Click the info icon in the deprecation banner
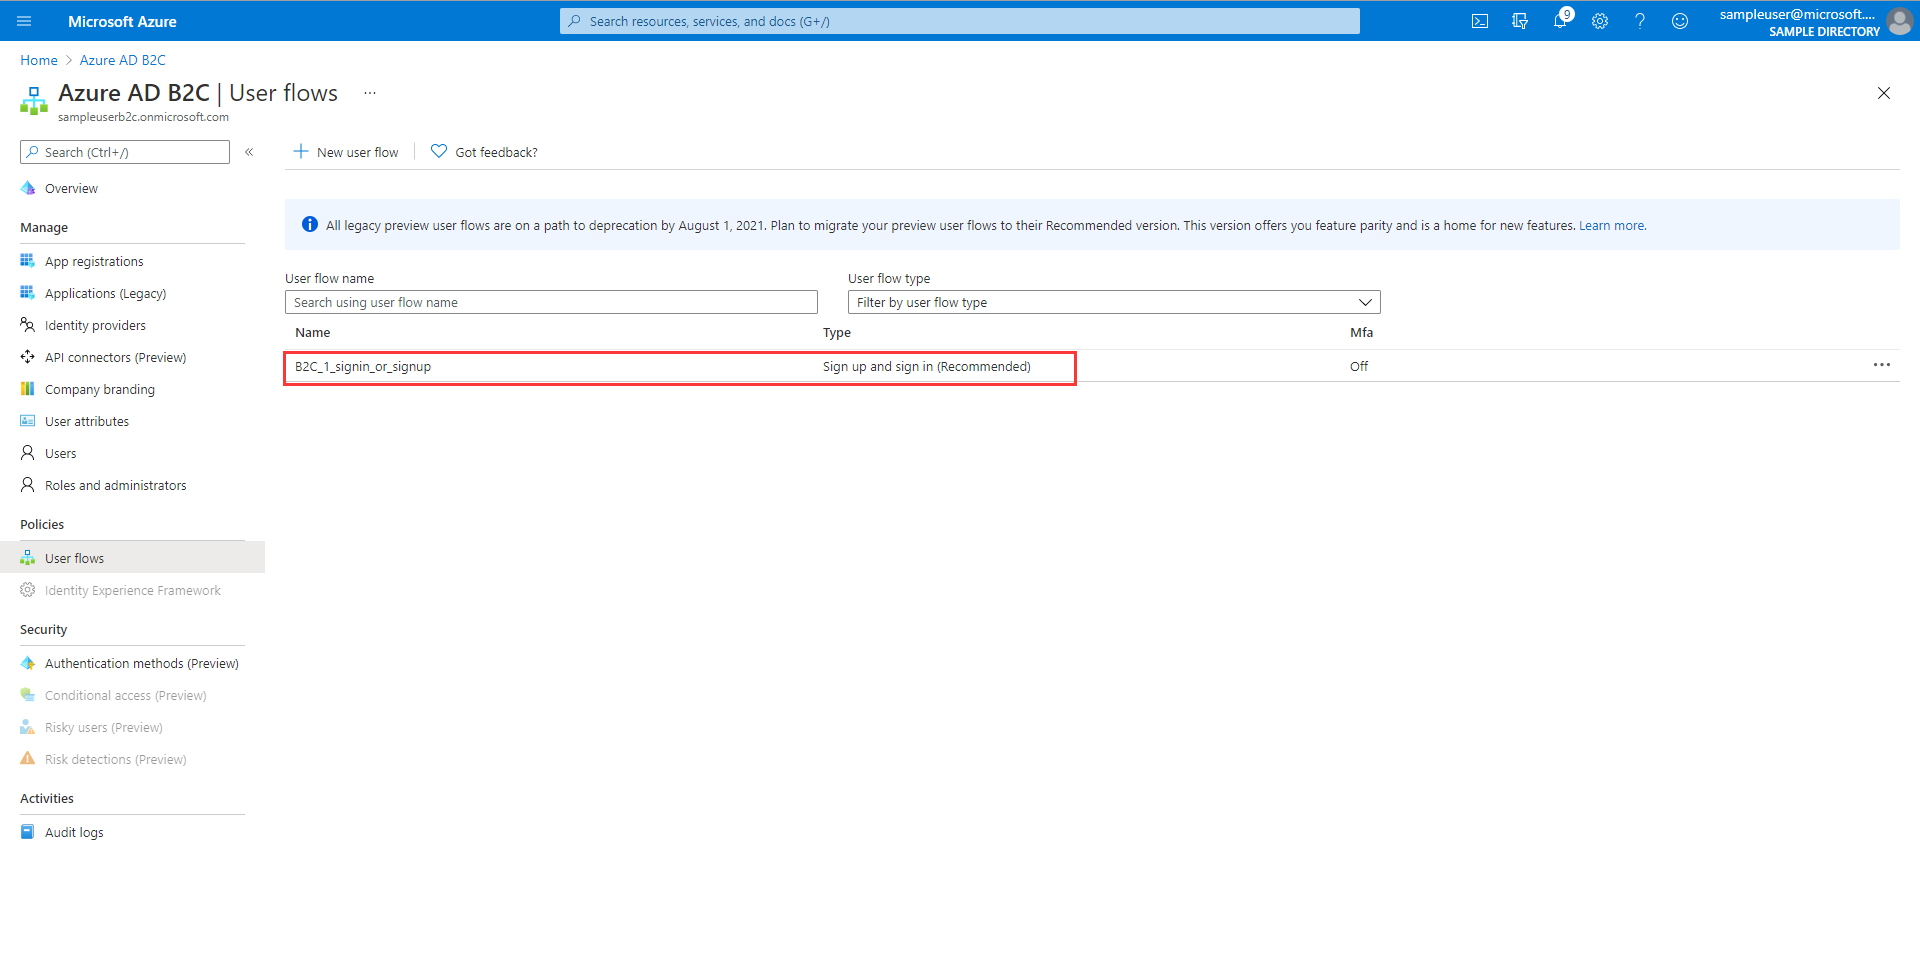This screenshot has width=1920, height=970. 310,225
